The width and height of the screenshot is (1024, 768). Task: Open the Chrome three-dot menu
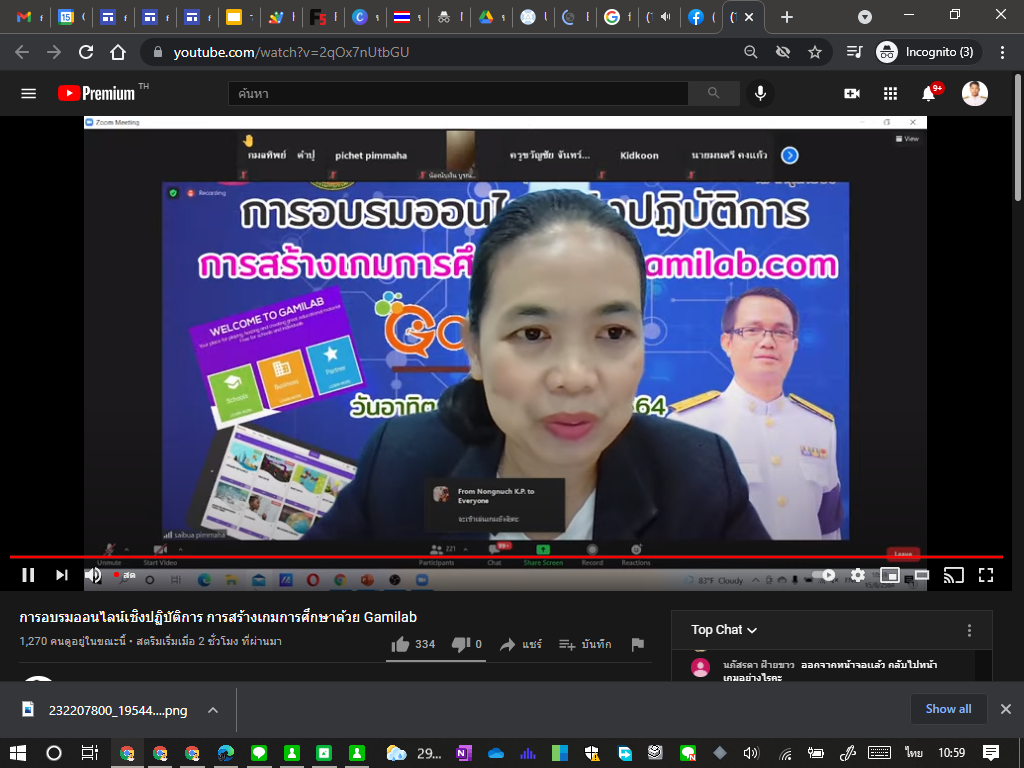click(1002, 52)
